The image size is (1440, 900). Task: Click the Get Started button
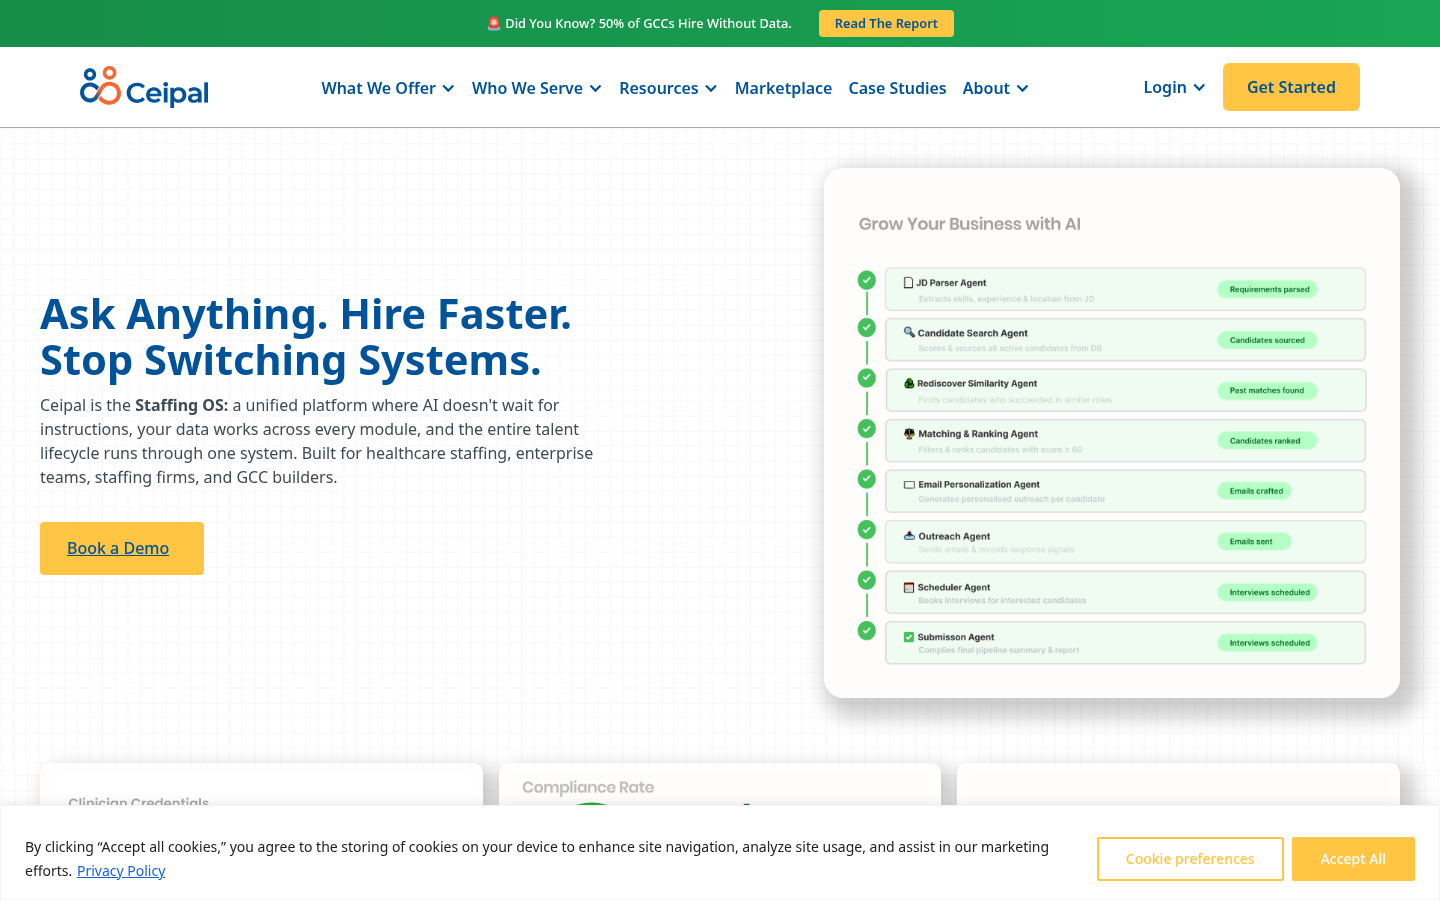point(1291,87)
